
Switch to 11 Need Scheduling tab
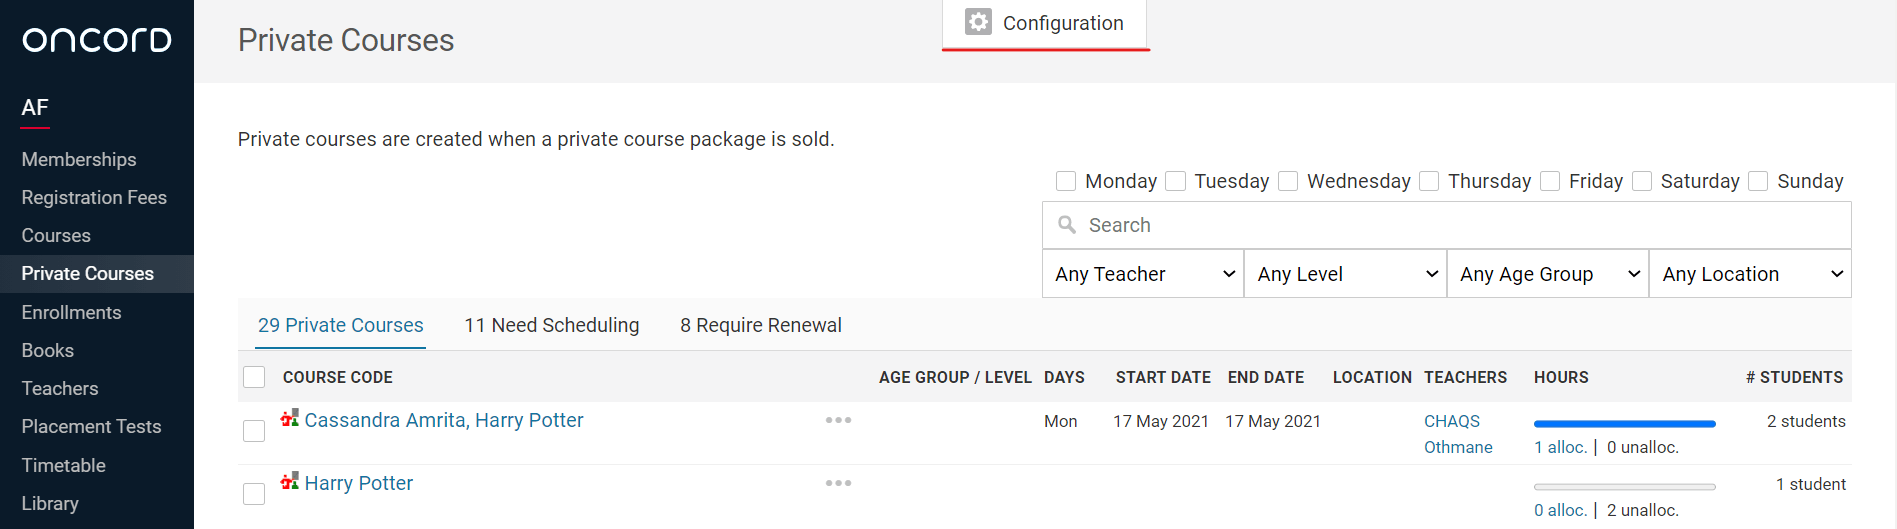(551, 325)
